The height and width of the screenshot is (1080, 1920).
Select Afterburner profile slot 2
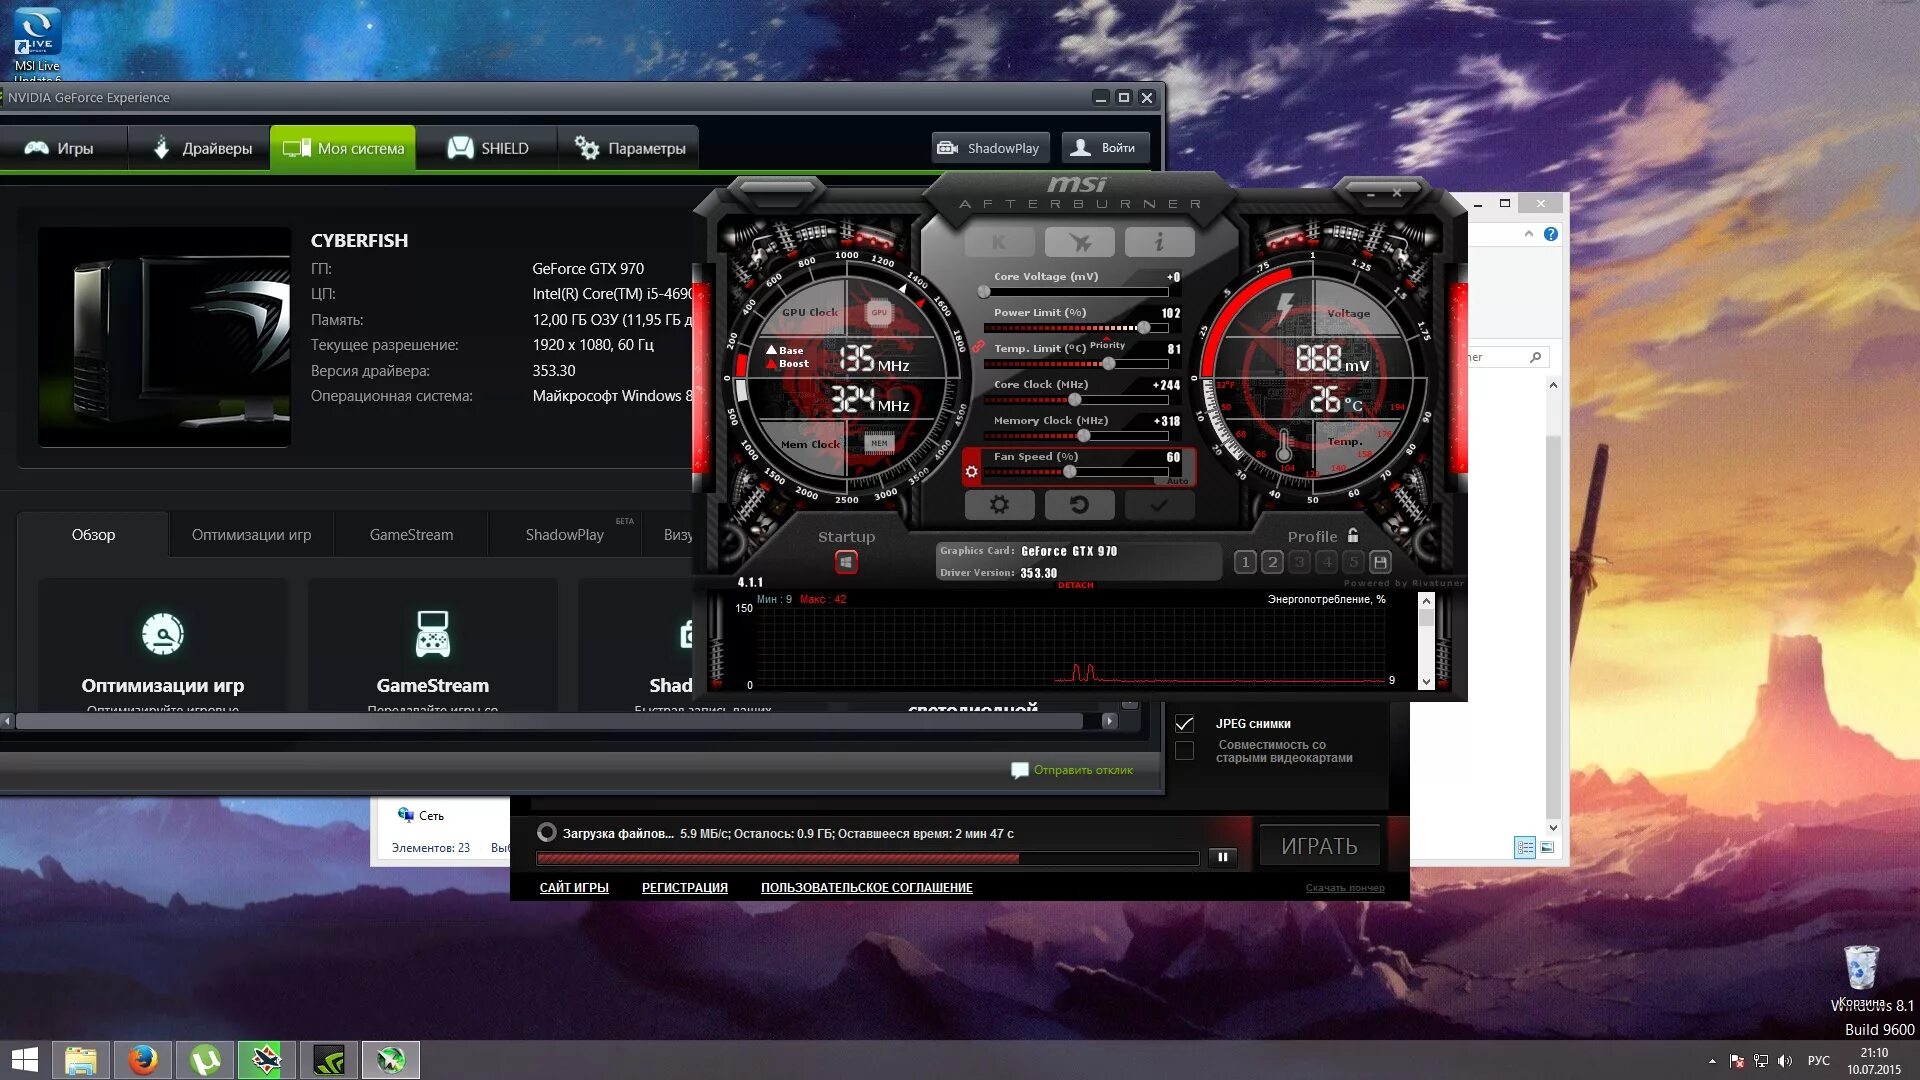(x=1272, y=562)
